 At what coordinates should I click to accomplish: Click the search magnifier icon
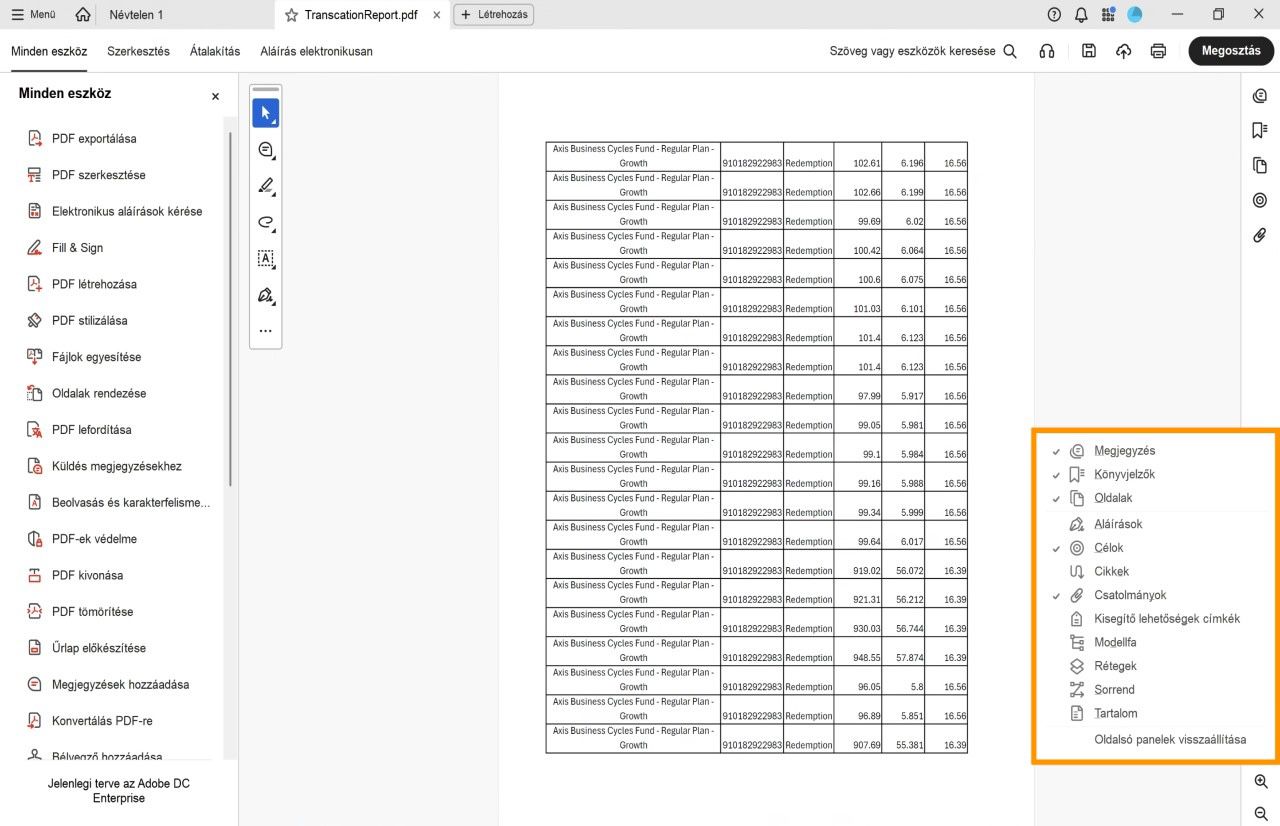pos(1010,51)
